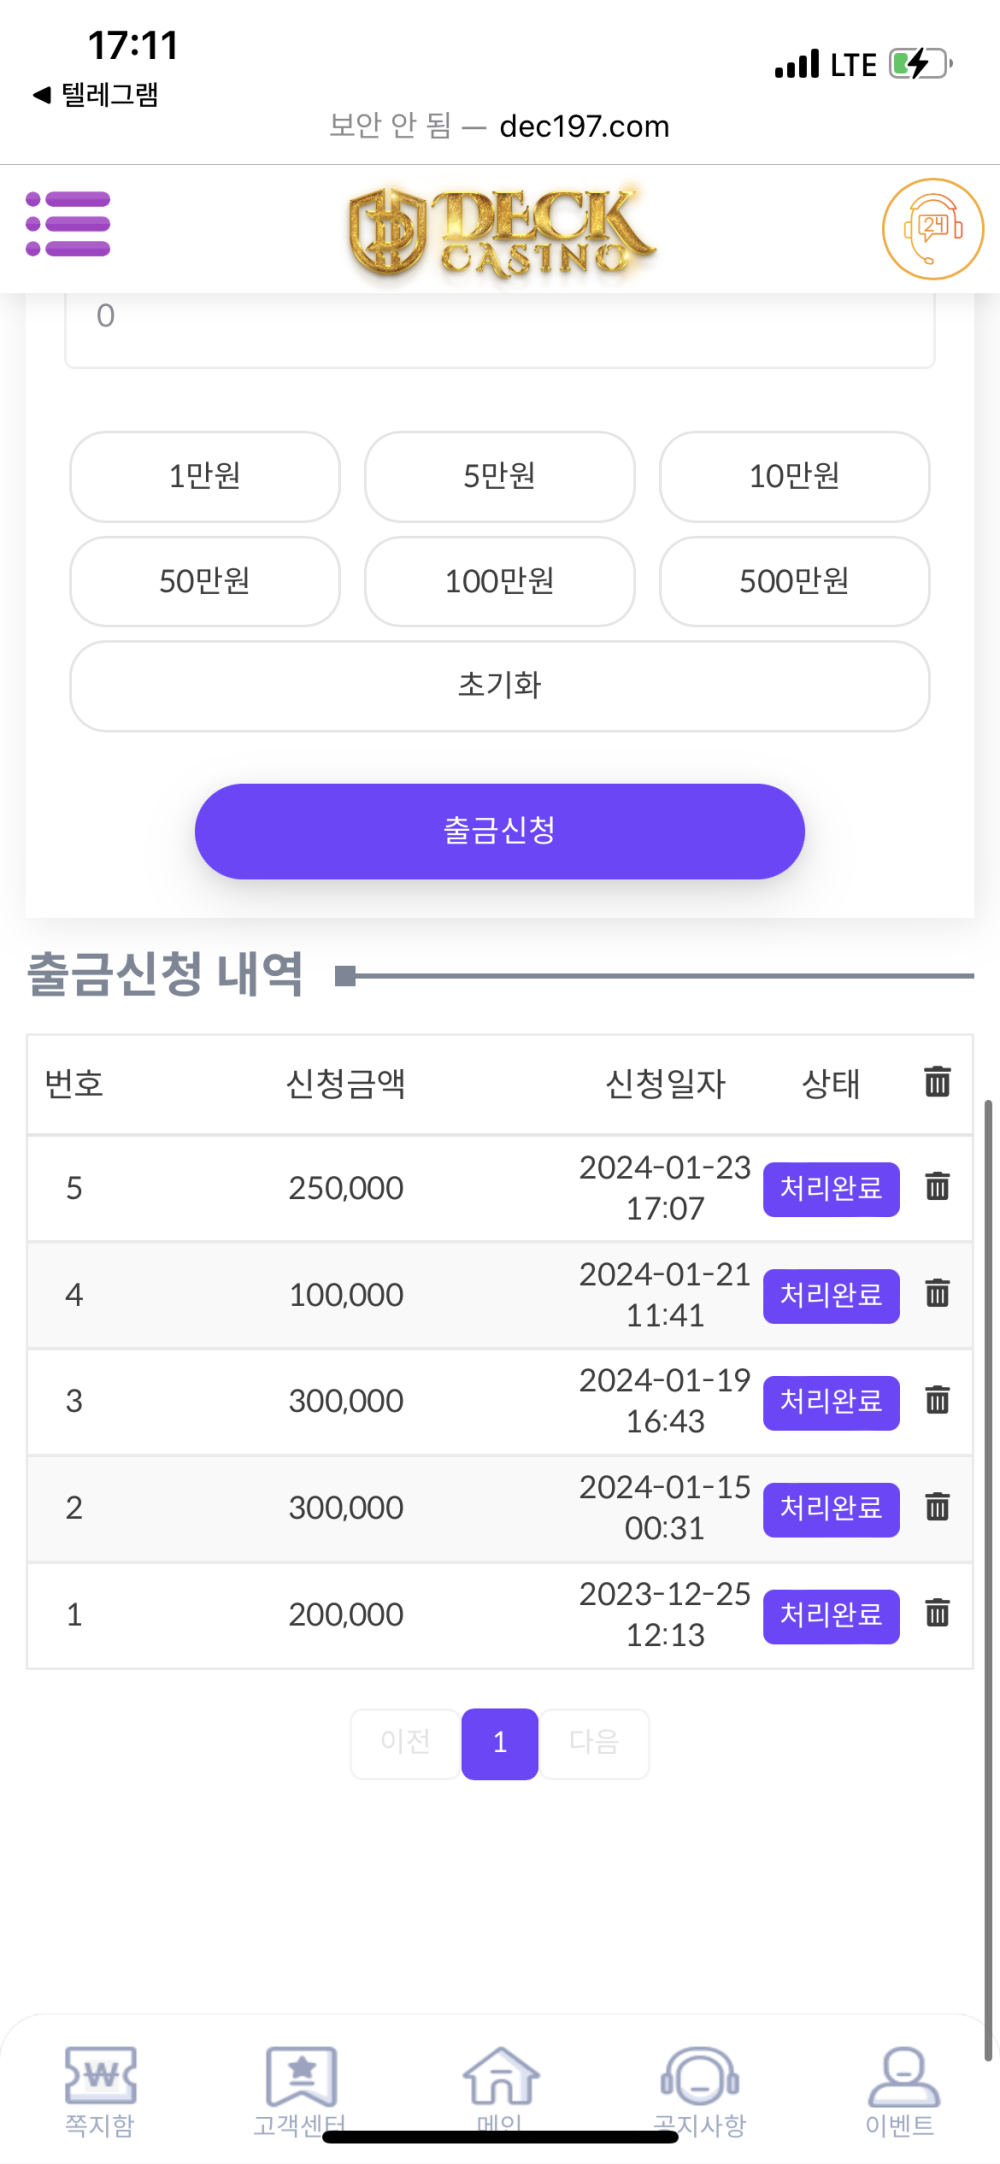
Task: Select the 1만원 amount button
Action: click(205, 476)
